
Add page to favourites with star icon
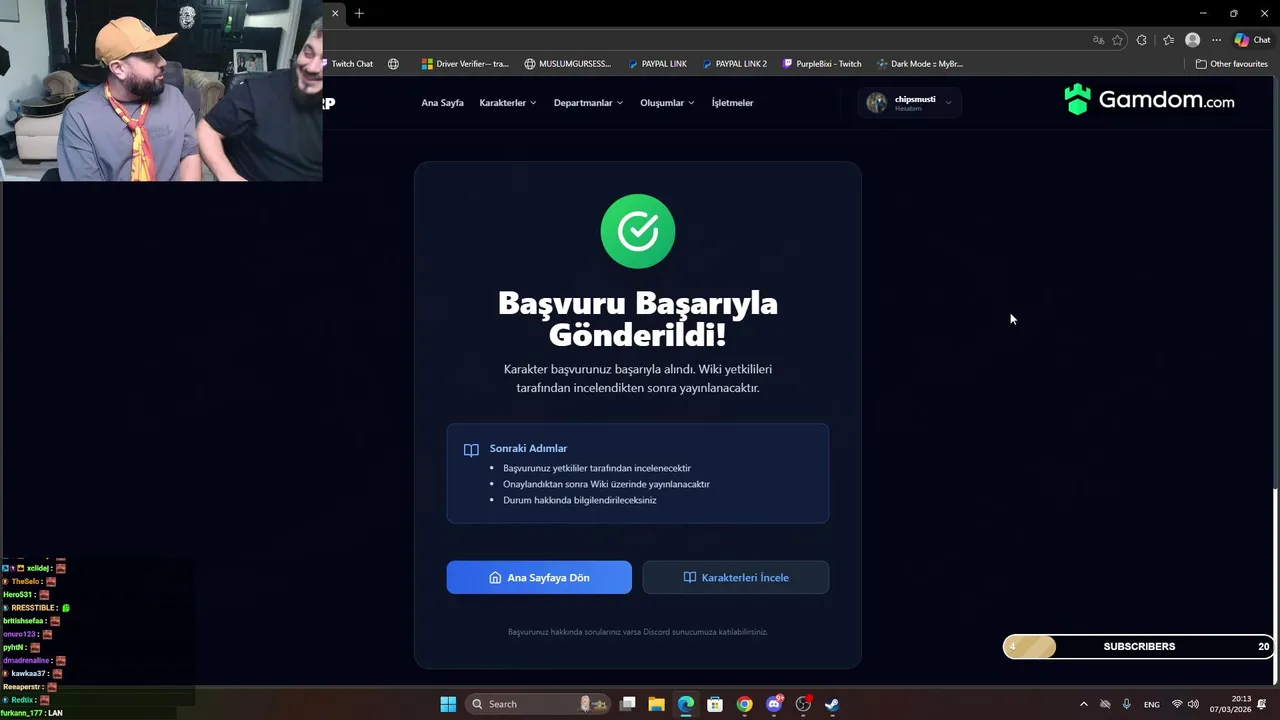pos(1117,40)
